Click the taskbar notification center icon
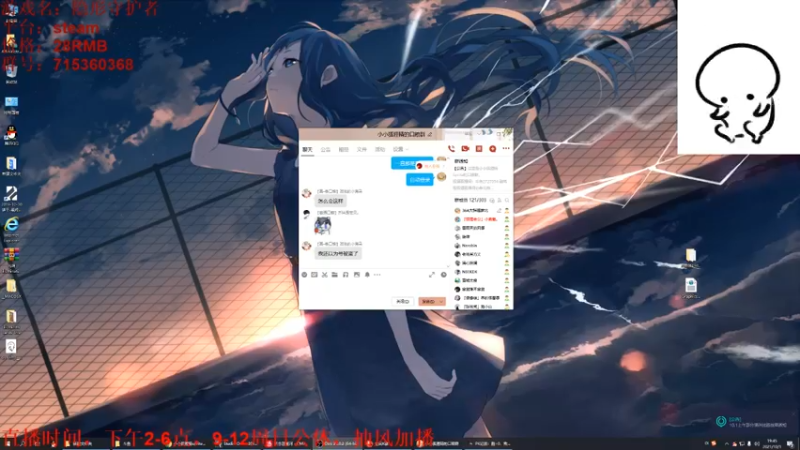Screen dimensions: 800x450 [789, 444]
